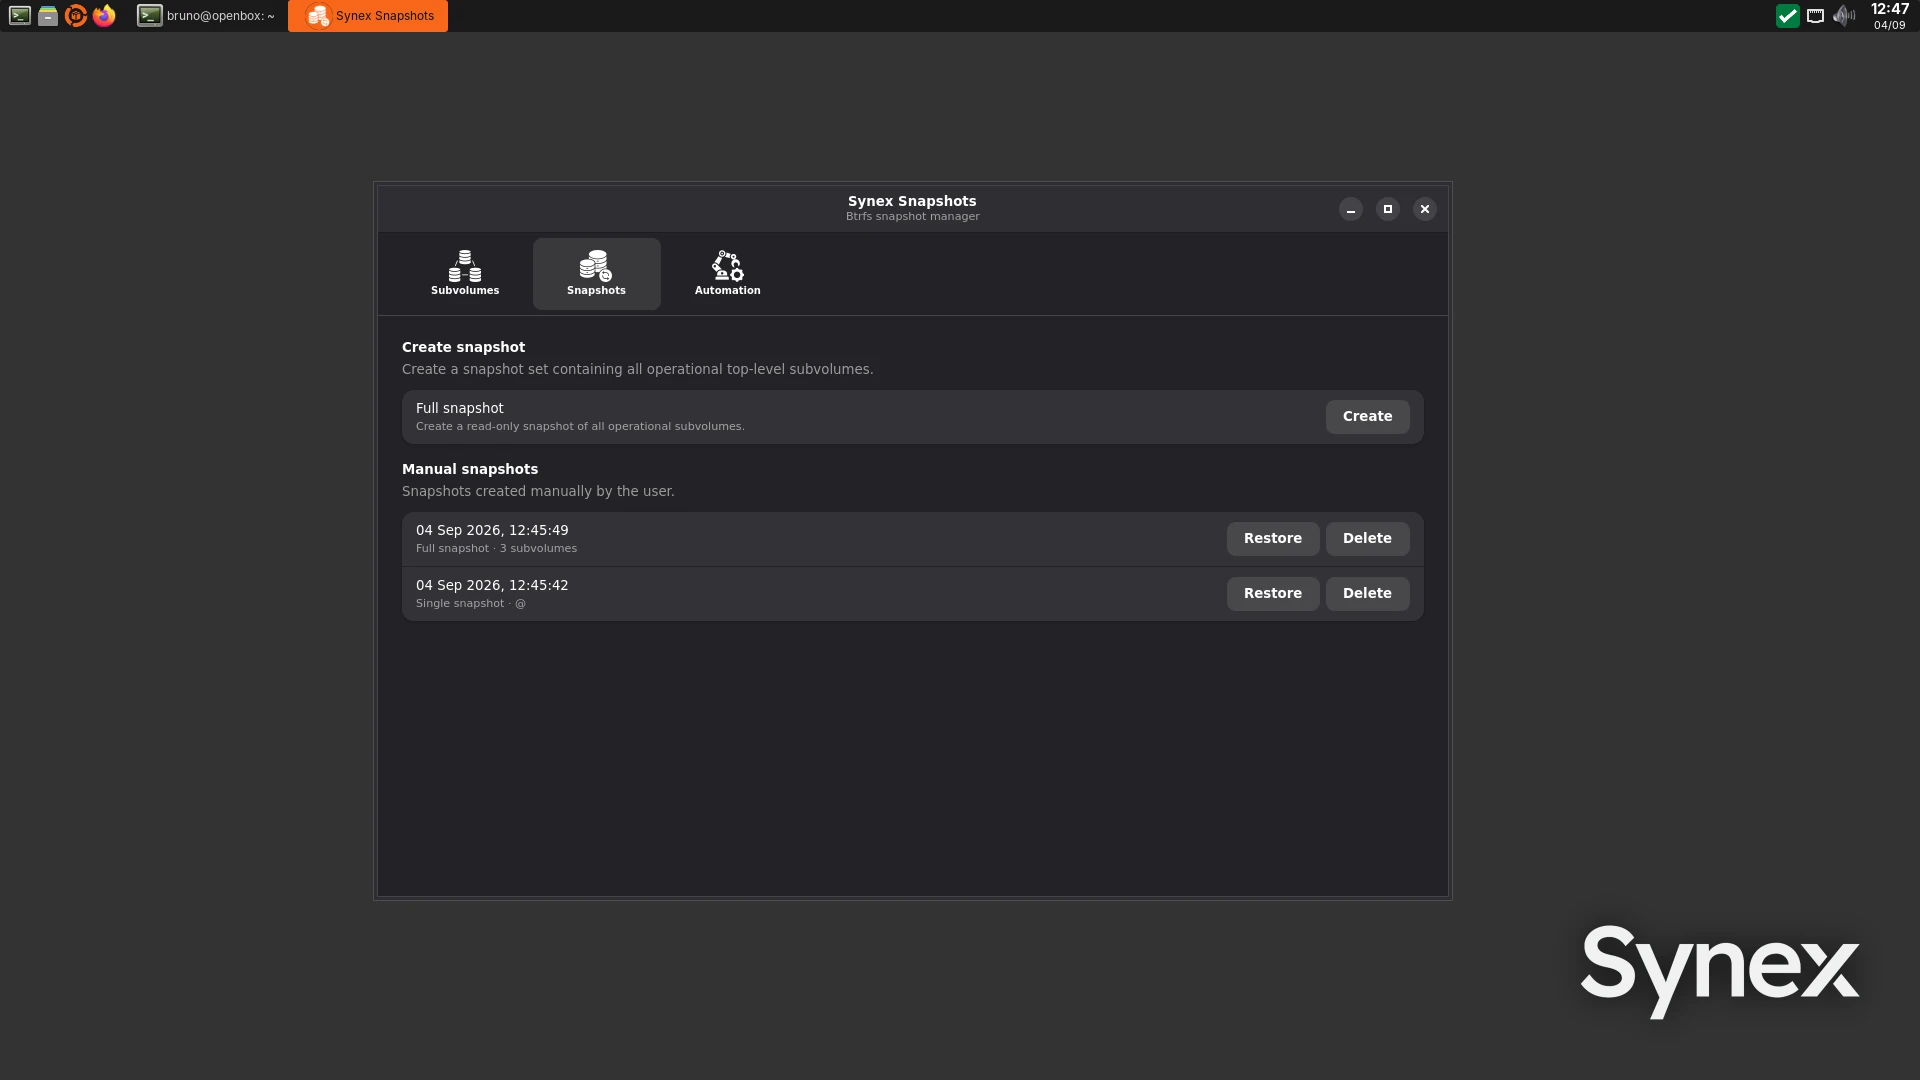Open the green checkmark tray icon
This screenshot has width=1920, height=1080.
1787,15
